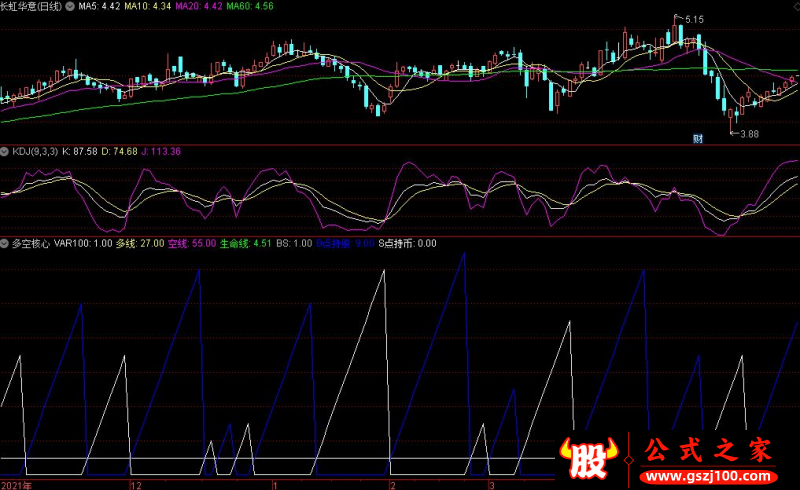Click the 公式之家 watermark text
The width and height of the screenshot is (800, 490).
point(708,450)
